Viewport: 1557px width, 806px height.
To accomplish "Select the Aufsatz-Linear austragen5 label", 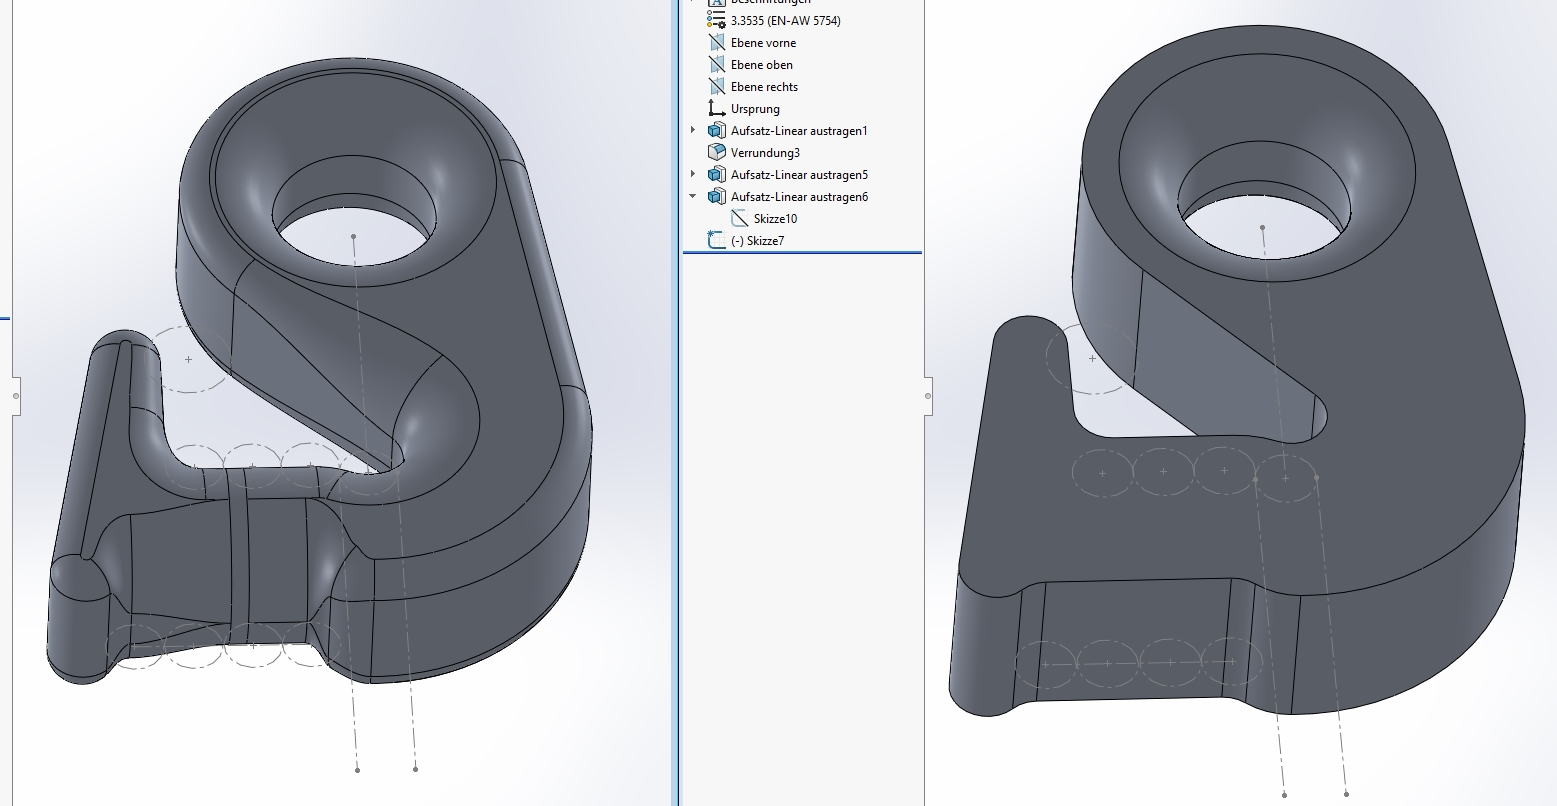I will click(800, 175).
